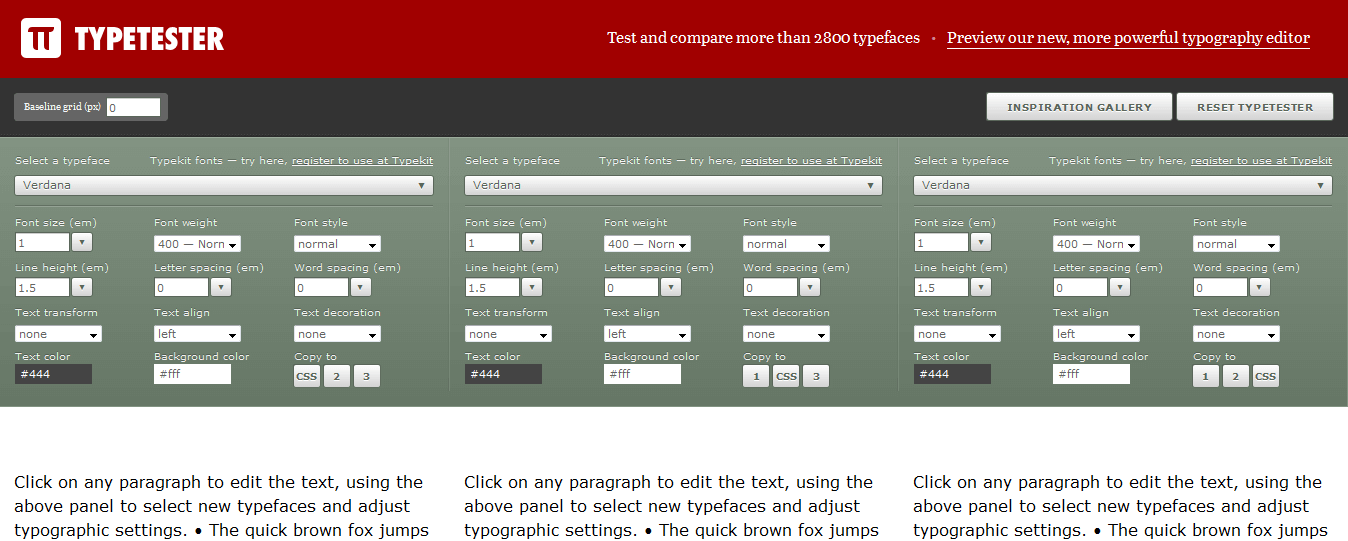Image resolution: width=1348 pixels, height=541 pixels.
Task: Copy first column settings to column 2
Action: coord(336,377)
